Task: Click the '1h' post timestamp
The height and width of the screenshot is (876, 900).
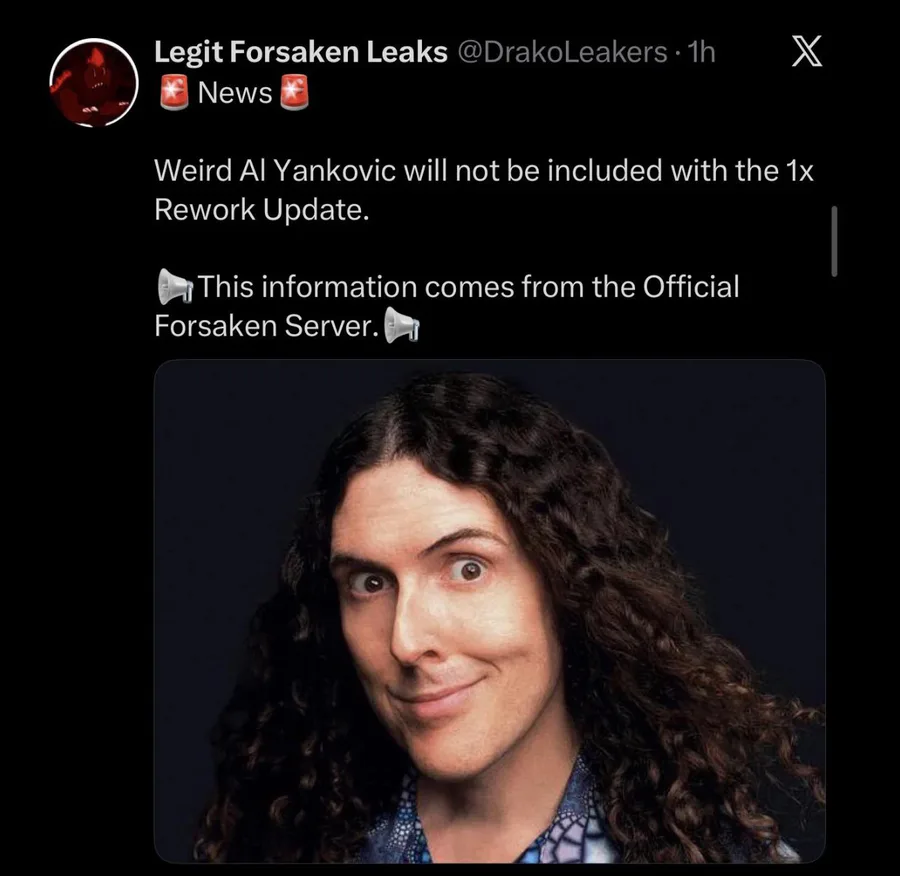Action: [701, 52]
